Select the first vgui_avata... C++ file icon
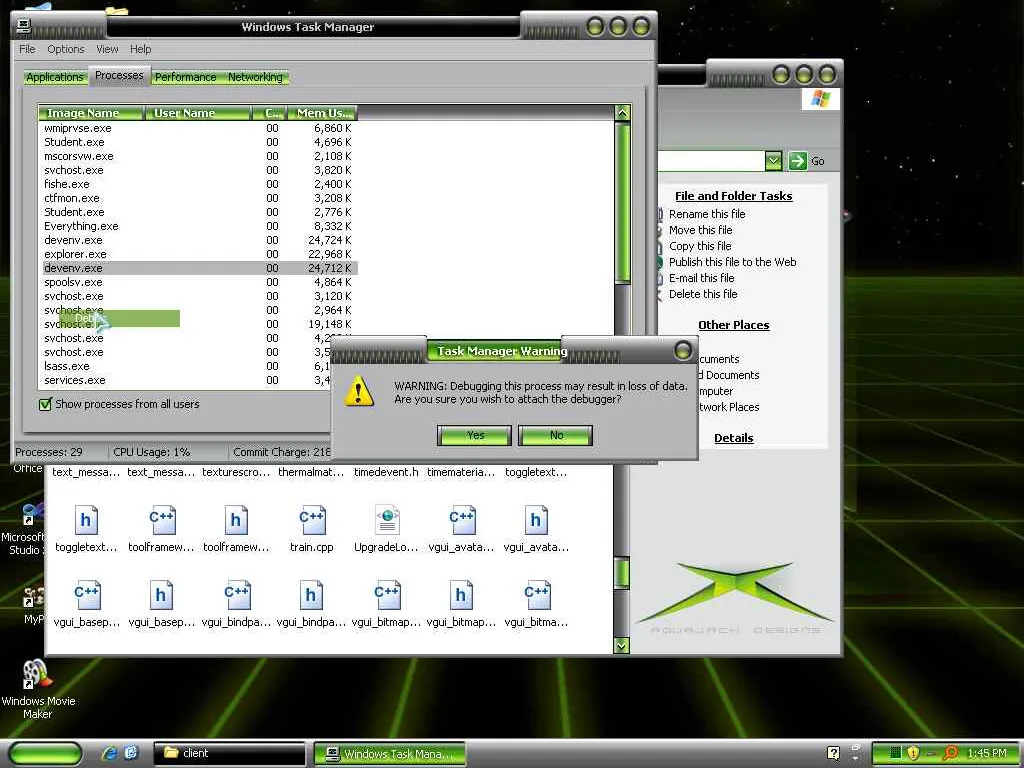1024x768 pixels. (x=462, y=520)
